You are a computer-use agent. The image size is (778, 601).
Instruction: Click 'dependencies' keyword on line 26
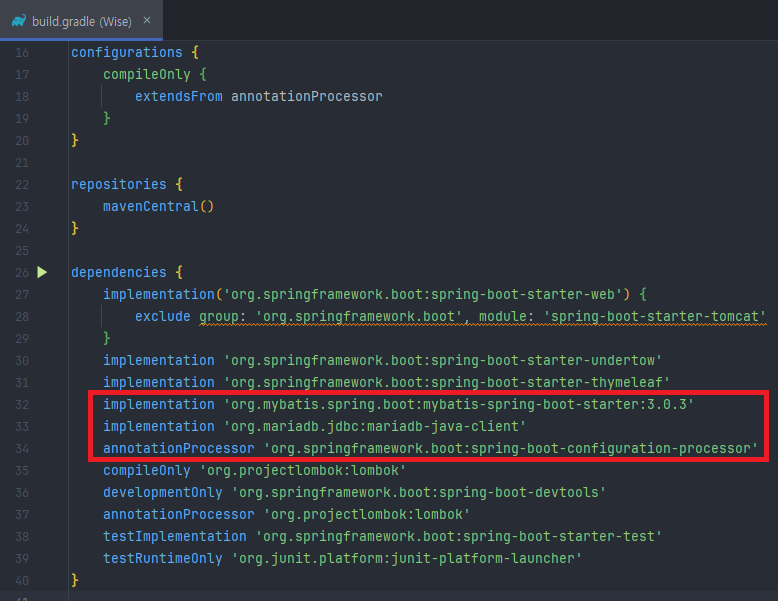[119, 272]
